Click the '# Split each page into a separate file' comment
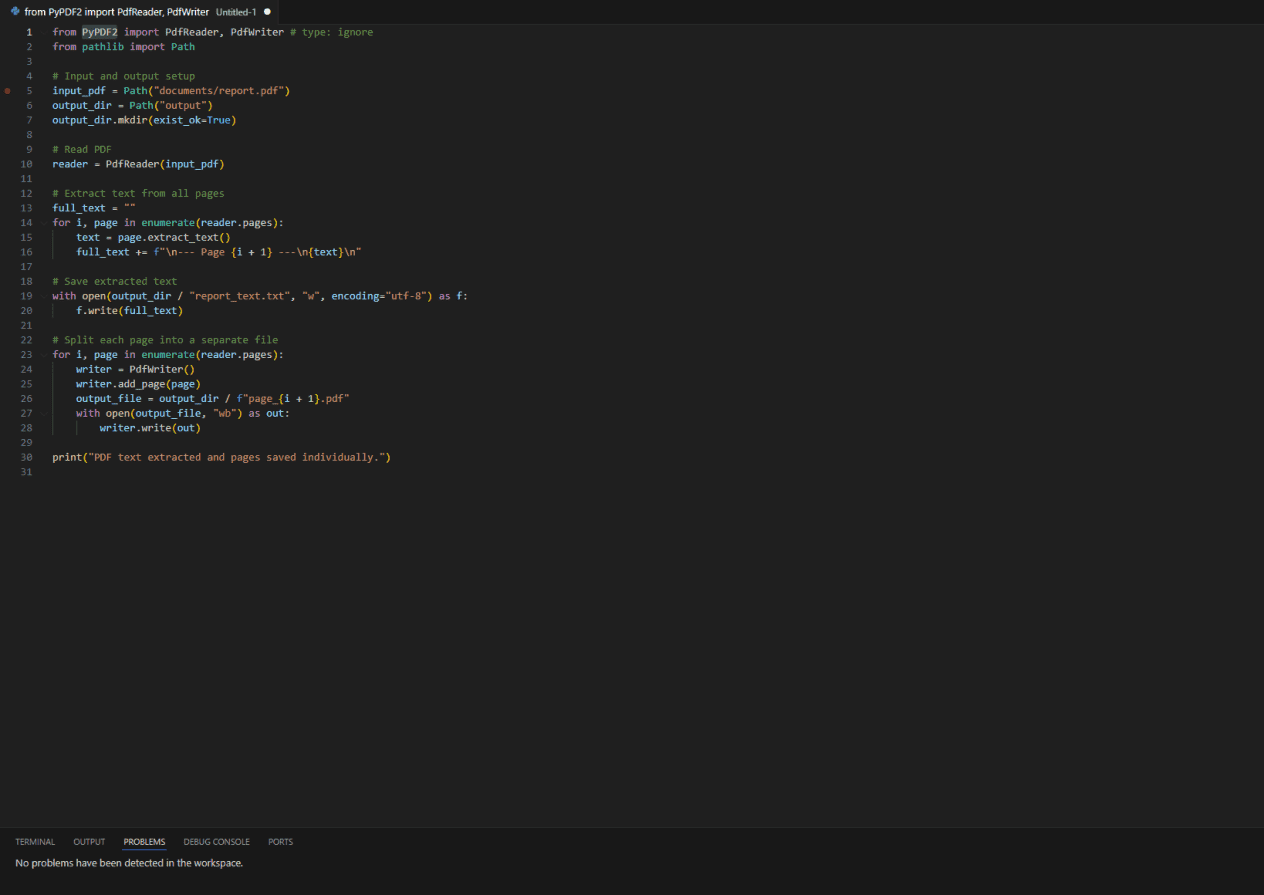Screen dimensions: 1264x895 (165, 340)
